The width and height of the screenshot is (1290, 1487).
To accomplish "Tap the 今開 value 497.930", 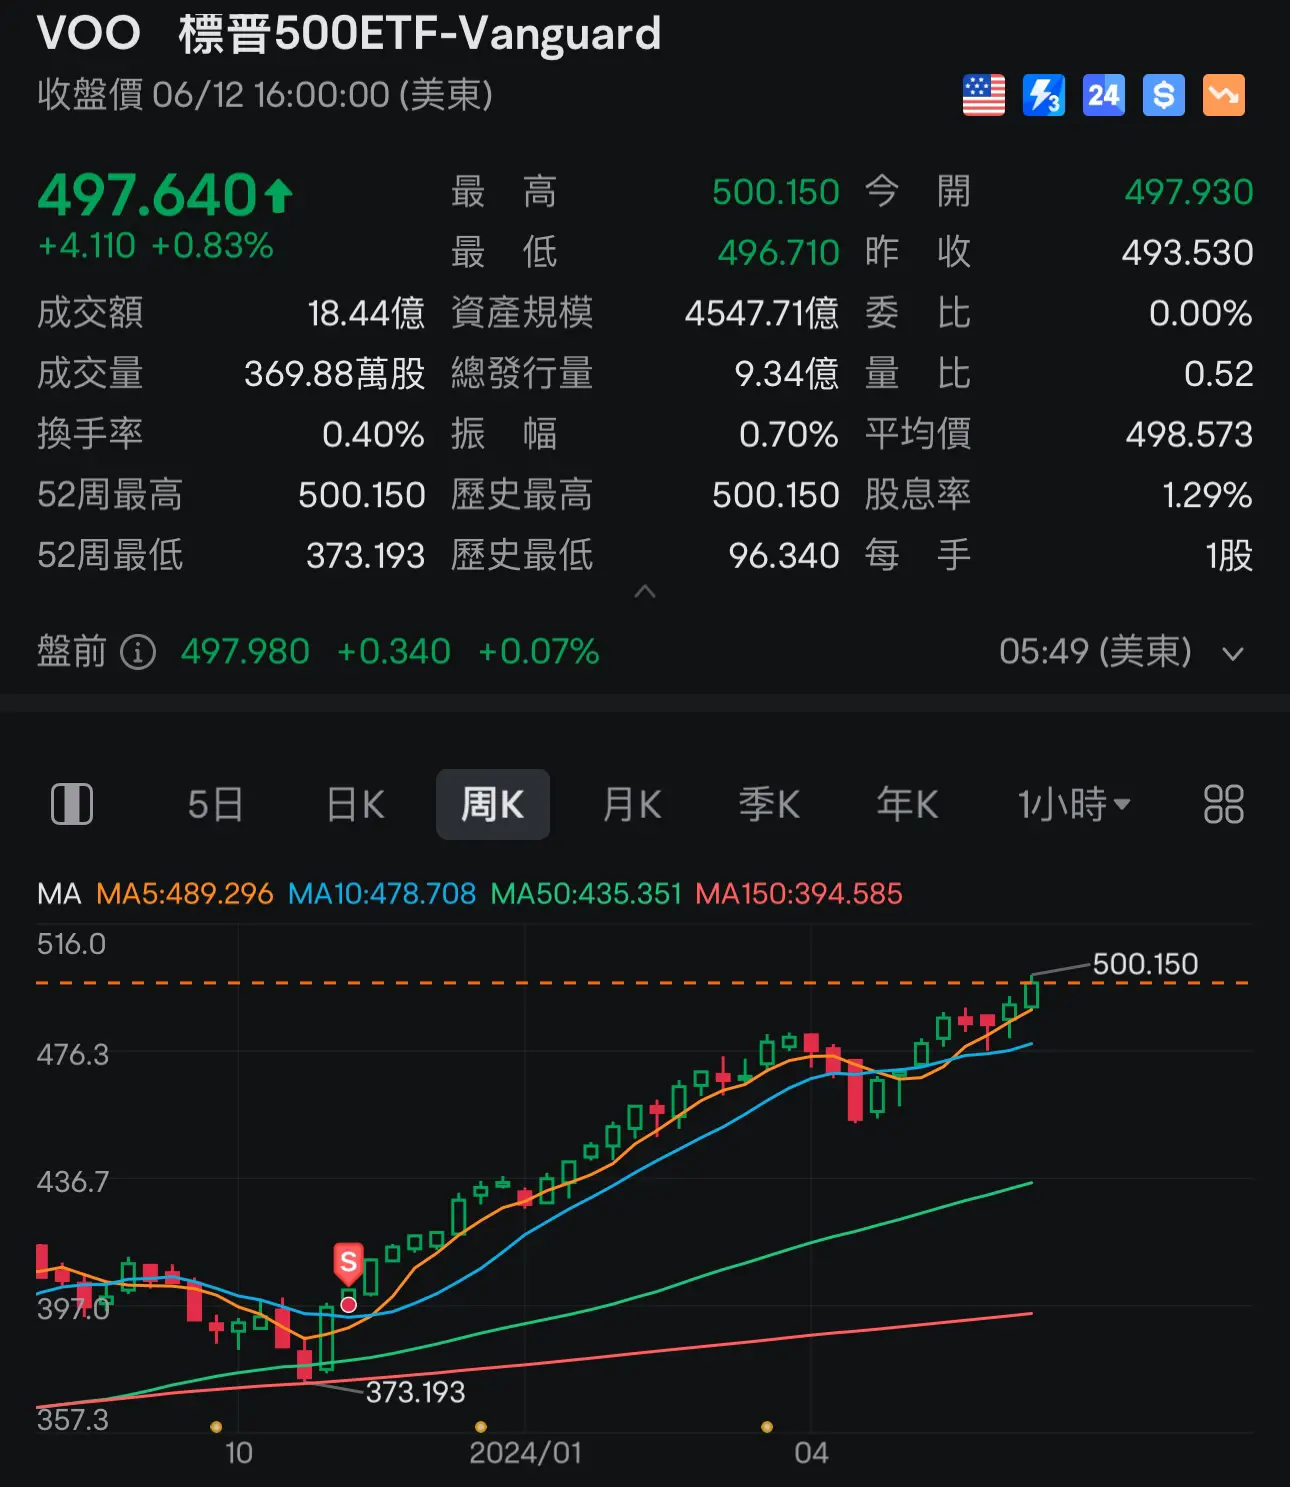I will [1189, 192].
